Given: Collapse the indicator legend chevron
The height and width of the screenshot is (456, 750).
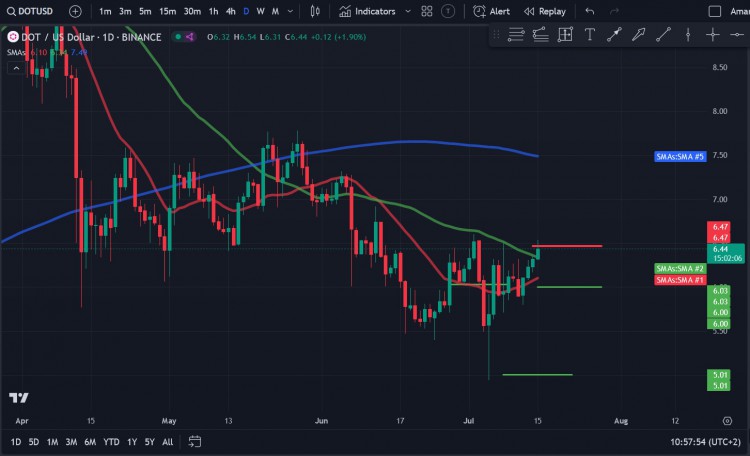Looking at the screenshot, I should (16, 68).
